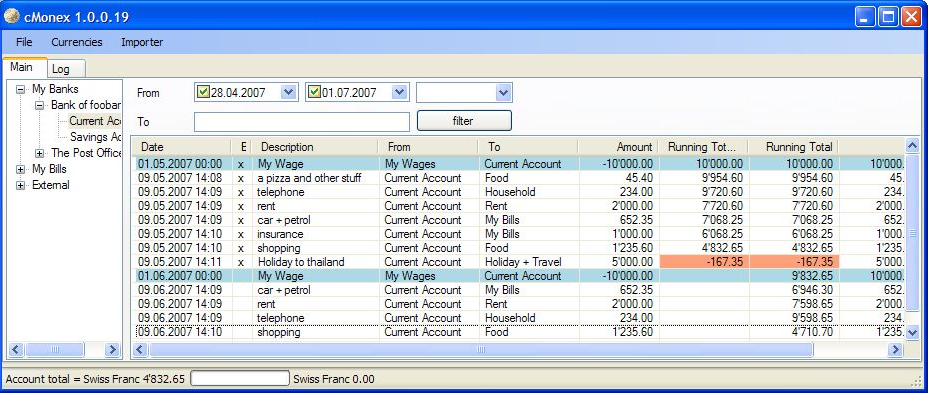Click the 01.05.2007 00:00 date cell

click(x=180, y=164)
